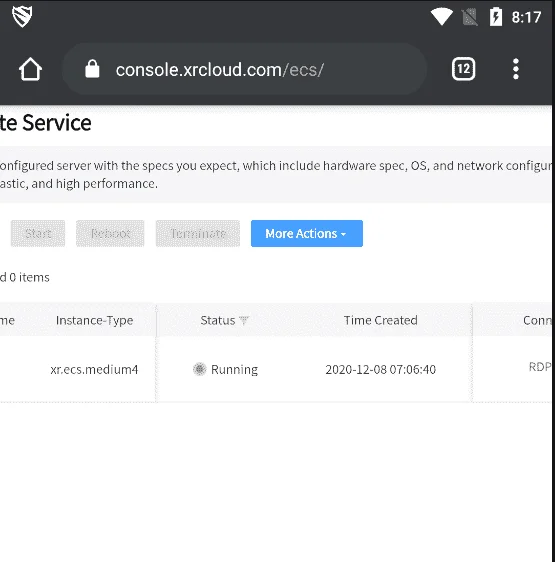Select the xr.ecs.medium4 instance row
The width and height of the screenshot is (555, 562).
tap(276, 369)
